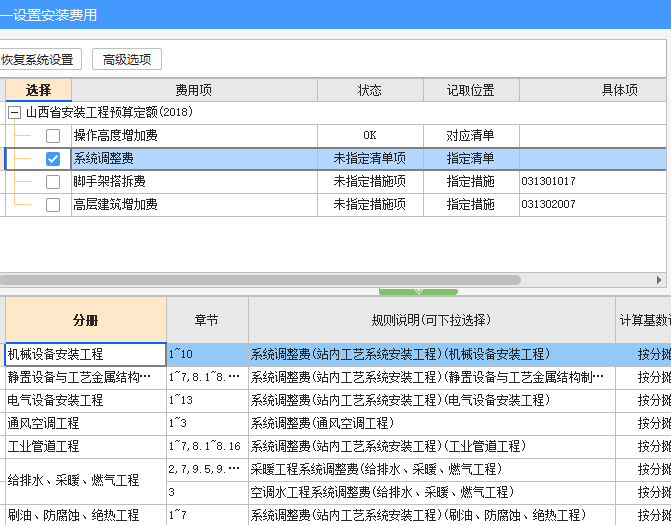Click the OK status cell
Viewport: 671px width, 525px height.
[370, 136]
